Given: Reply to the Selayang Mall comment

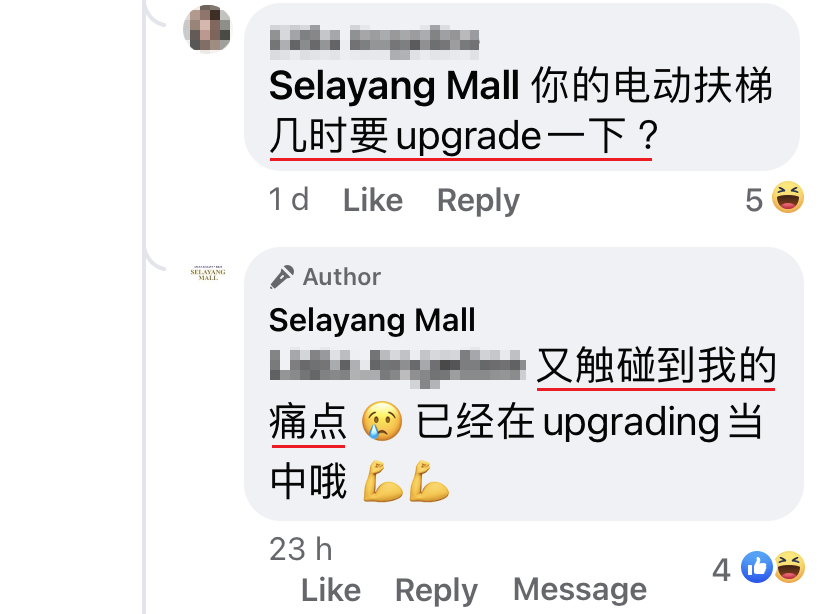Looking at the screenshot, I should [436, 590].
